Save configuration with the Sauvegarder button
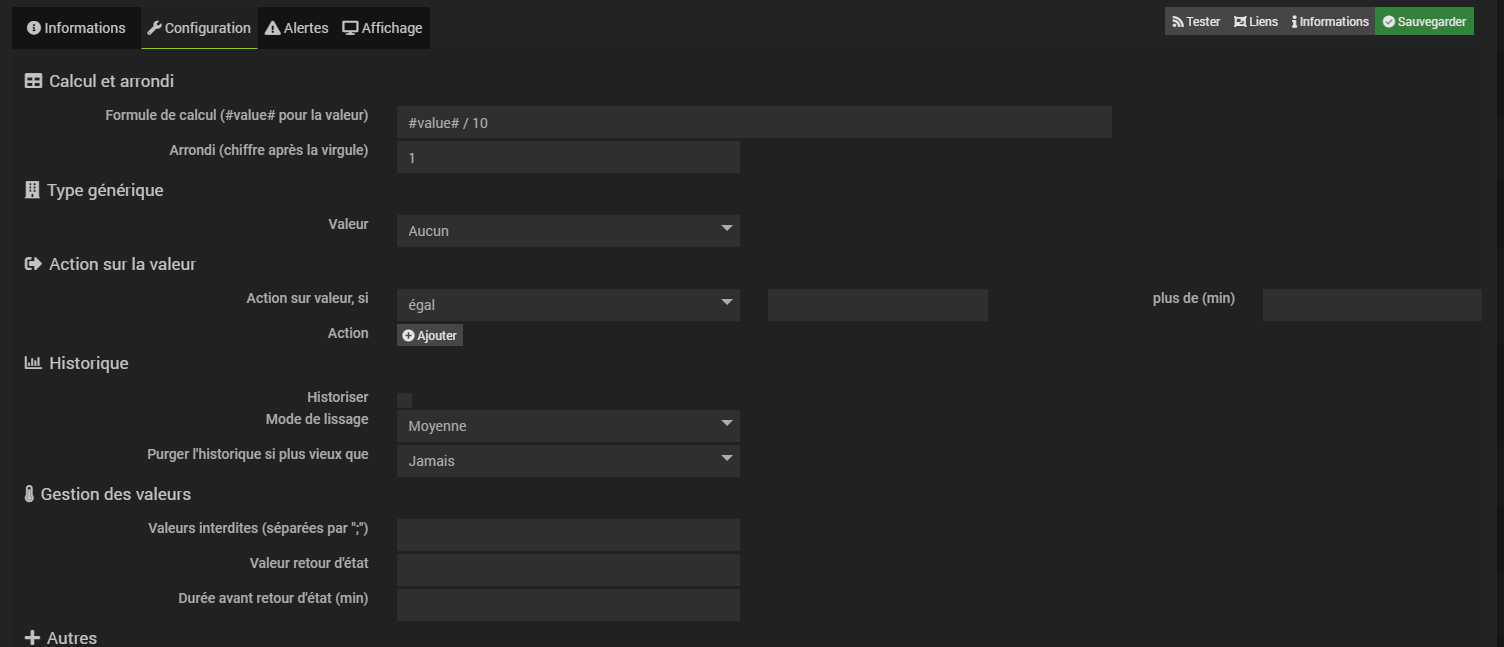The width and height of the screenshot is (1504, 647). coord(1424,22)
